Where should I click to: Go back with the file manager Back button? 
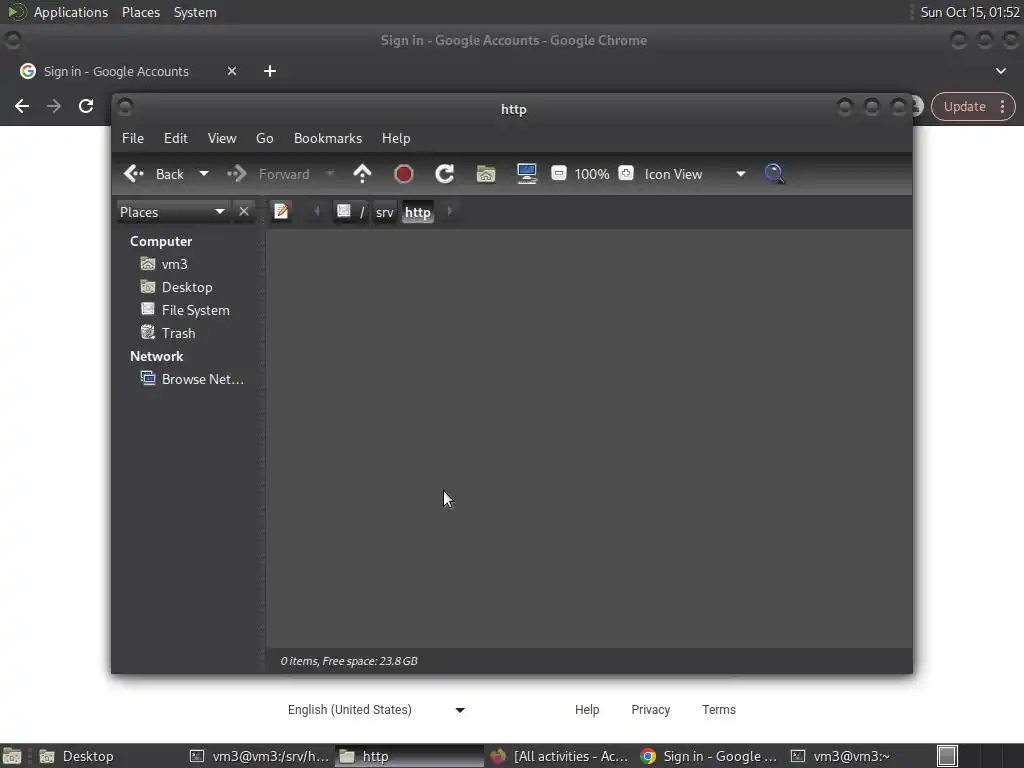point(154,174)
